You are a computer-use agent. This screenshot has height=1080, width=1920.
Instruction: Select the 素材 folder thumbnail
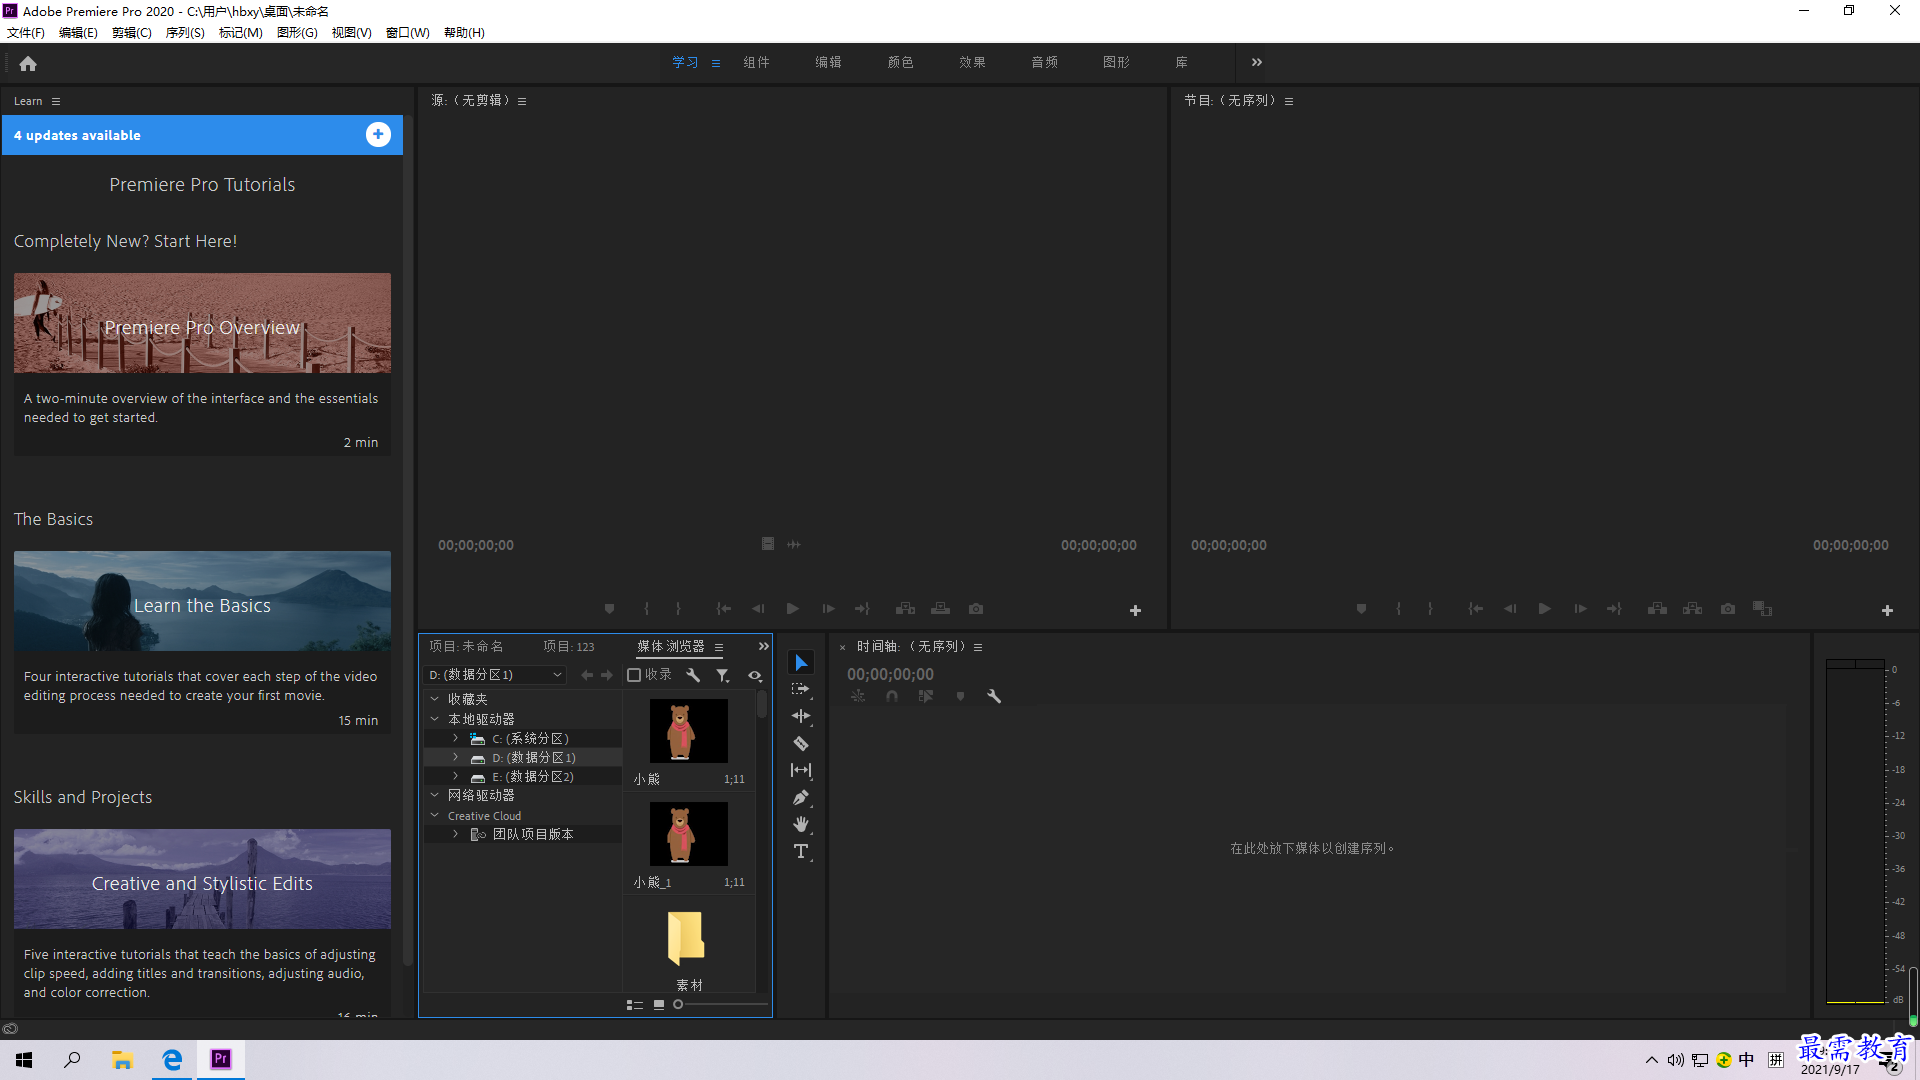coord(687,938)
